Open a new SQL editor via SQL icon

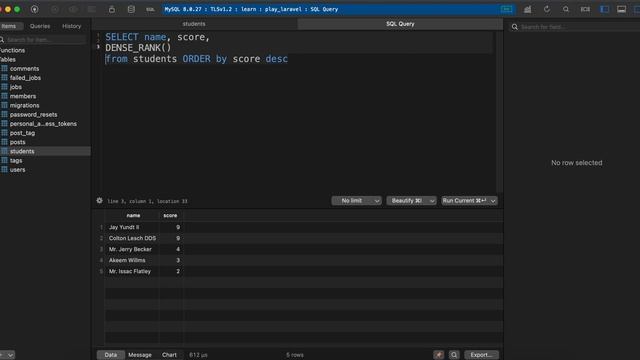tap(151, 9)
